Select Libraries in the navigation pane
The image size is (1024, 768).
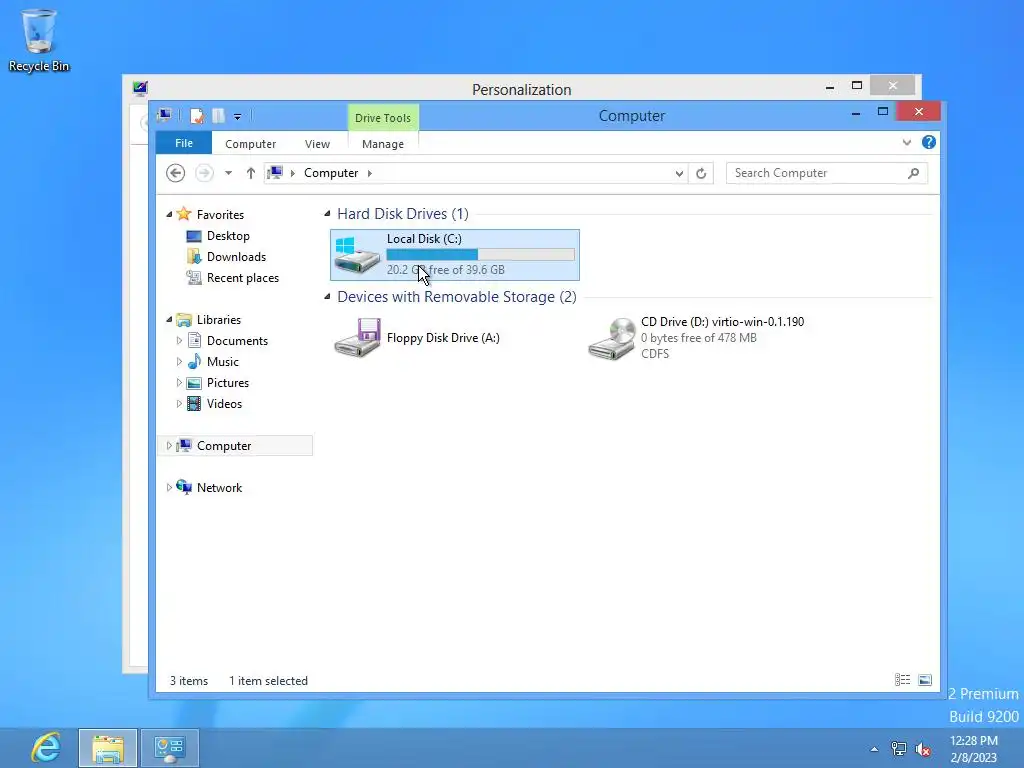click(219, 319)
